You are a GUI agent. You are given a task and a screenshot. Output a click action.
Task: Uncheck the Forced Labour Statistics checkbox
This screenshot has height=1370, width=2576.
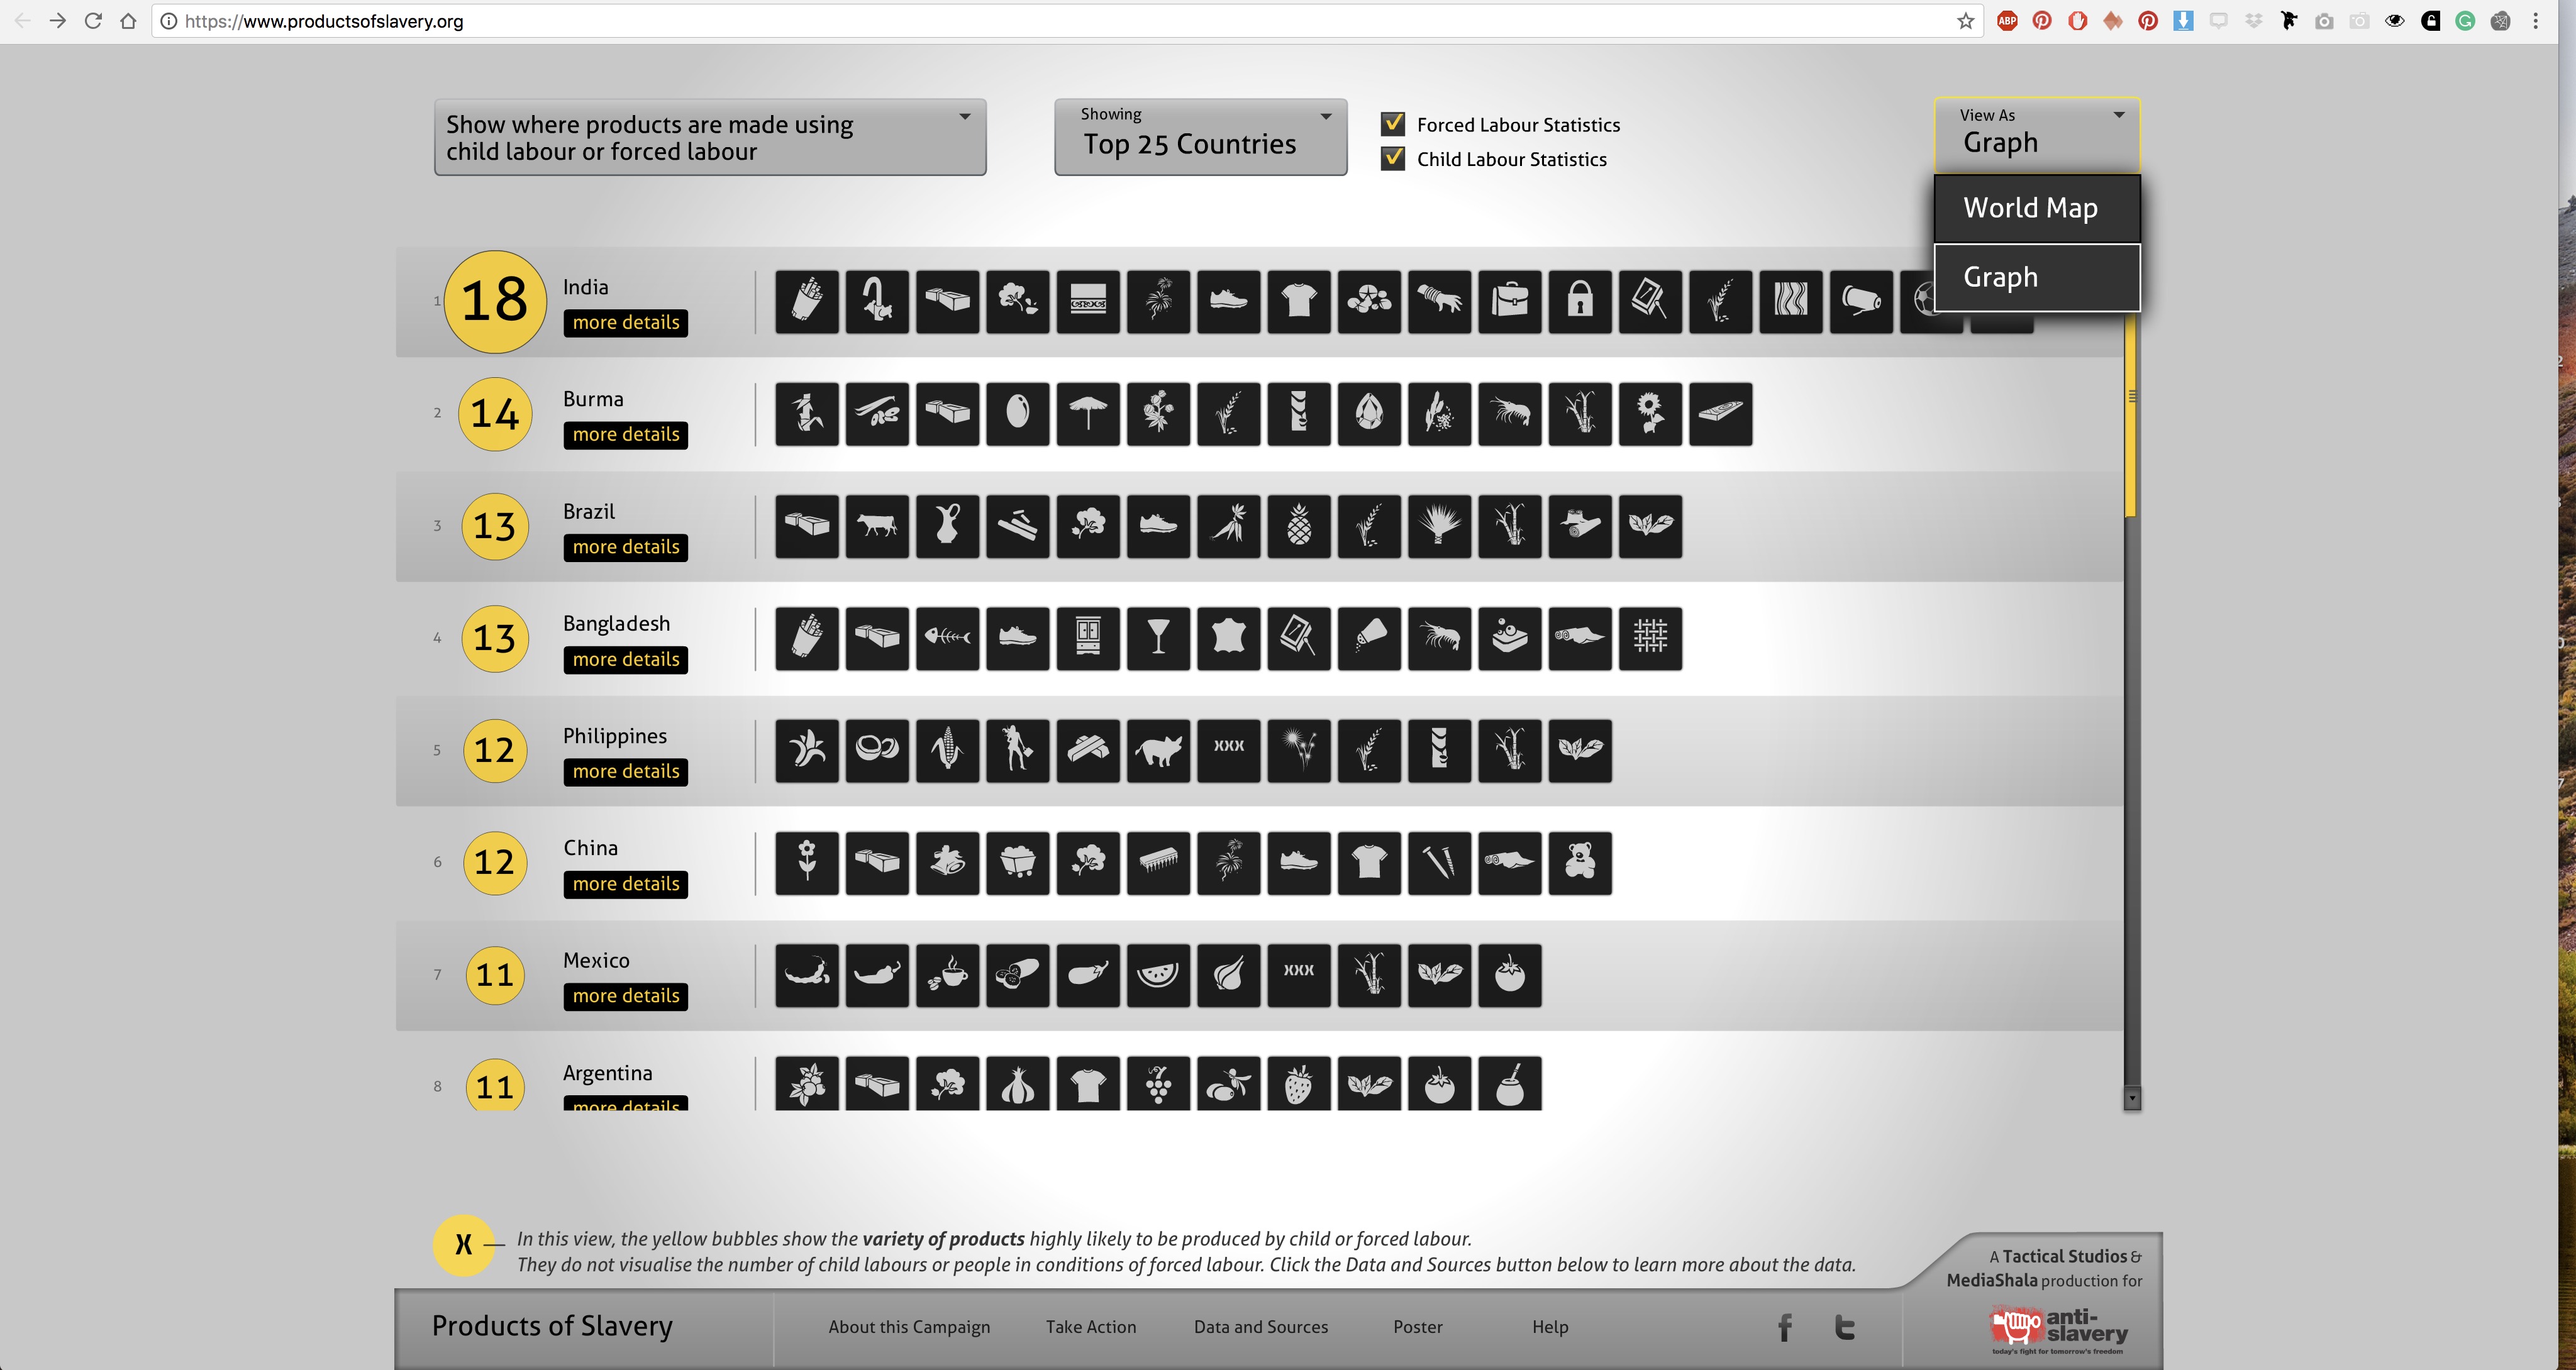pos(1393,124)
